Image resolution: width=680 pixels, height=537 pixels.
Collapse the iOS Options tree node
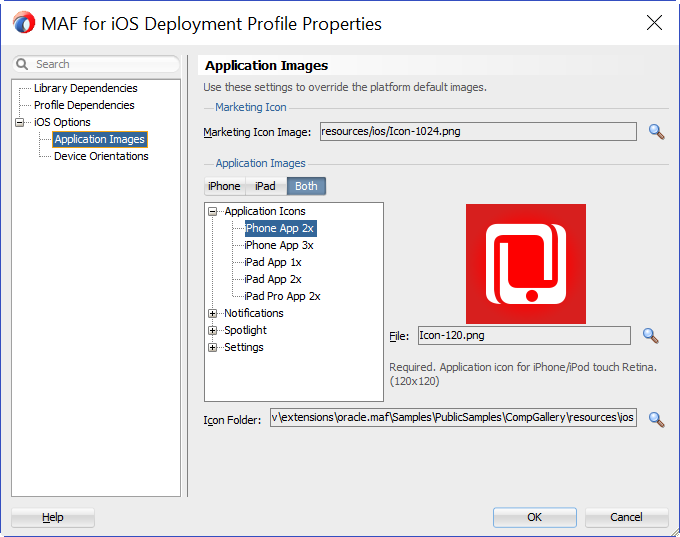tap(20, 122)
